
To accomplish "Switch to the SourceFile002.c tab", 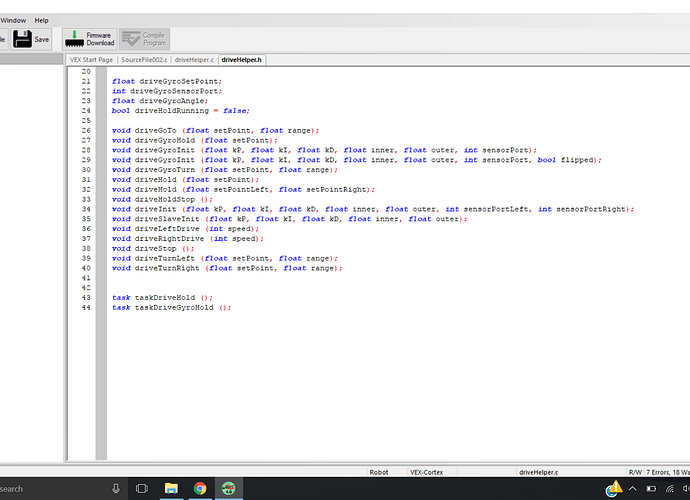I will point(144,60).
